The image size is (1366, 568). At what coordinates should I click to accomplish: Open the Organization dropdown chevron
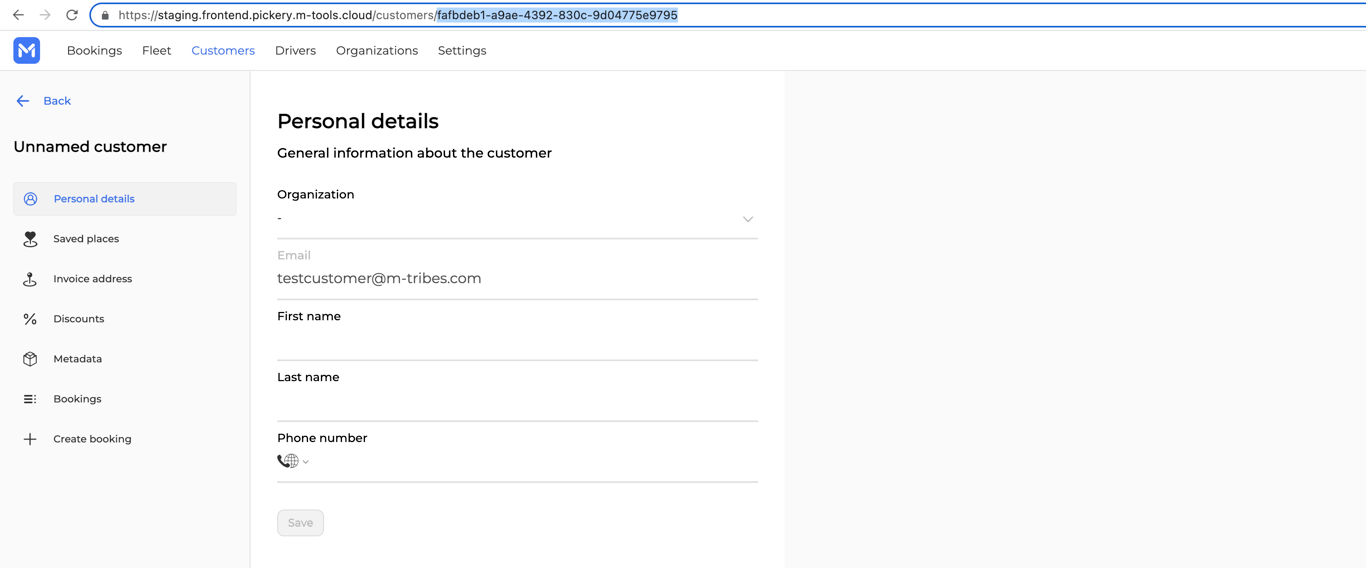748,219
